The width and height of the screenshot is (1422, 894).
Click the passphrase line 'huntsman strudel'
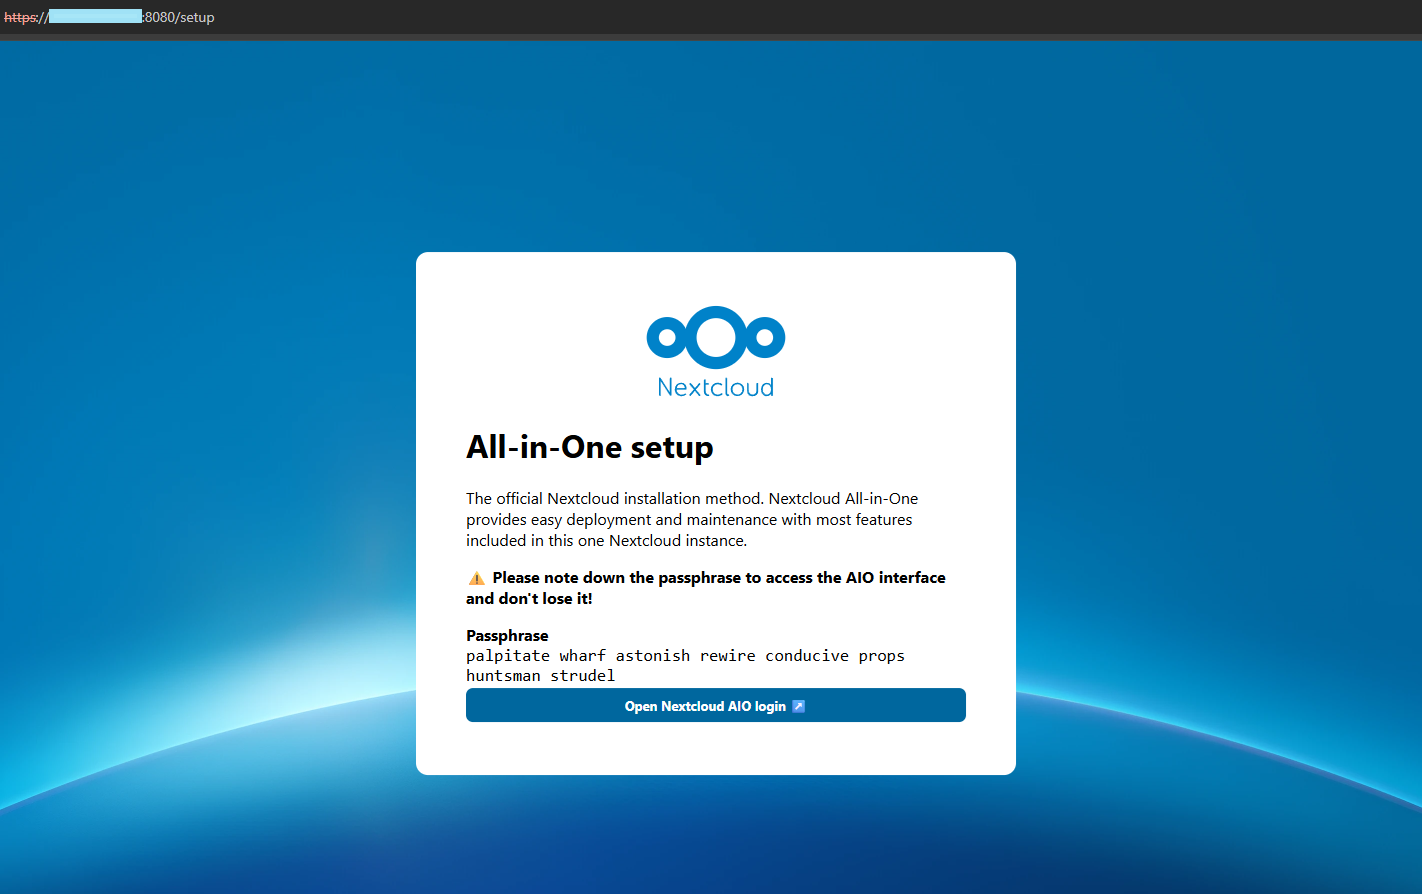tap(541, 676)
